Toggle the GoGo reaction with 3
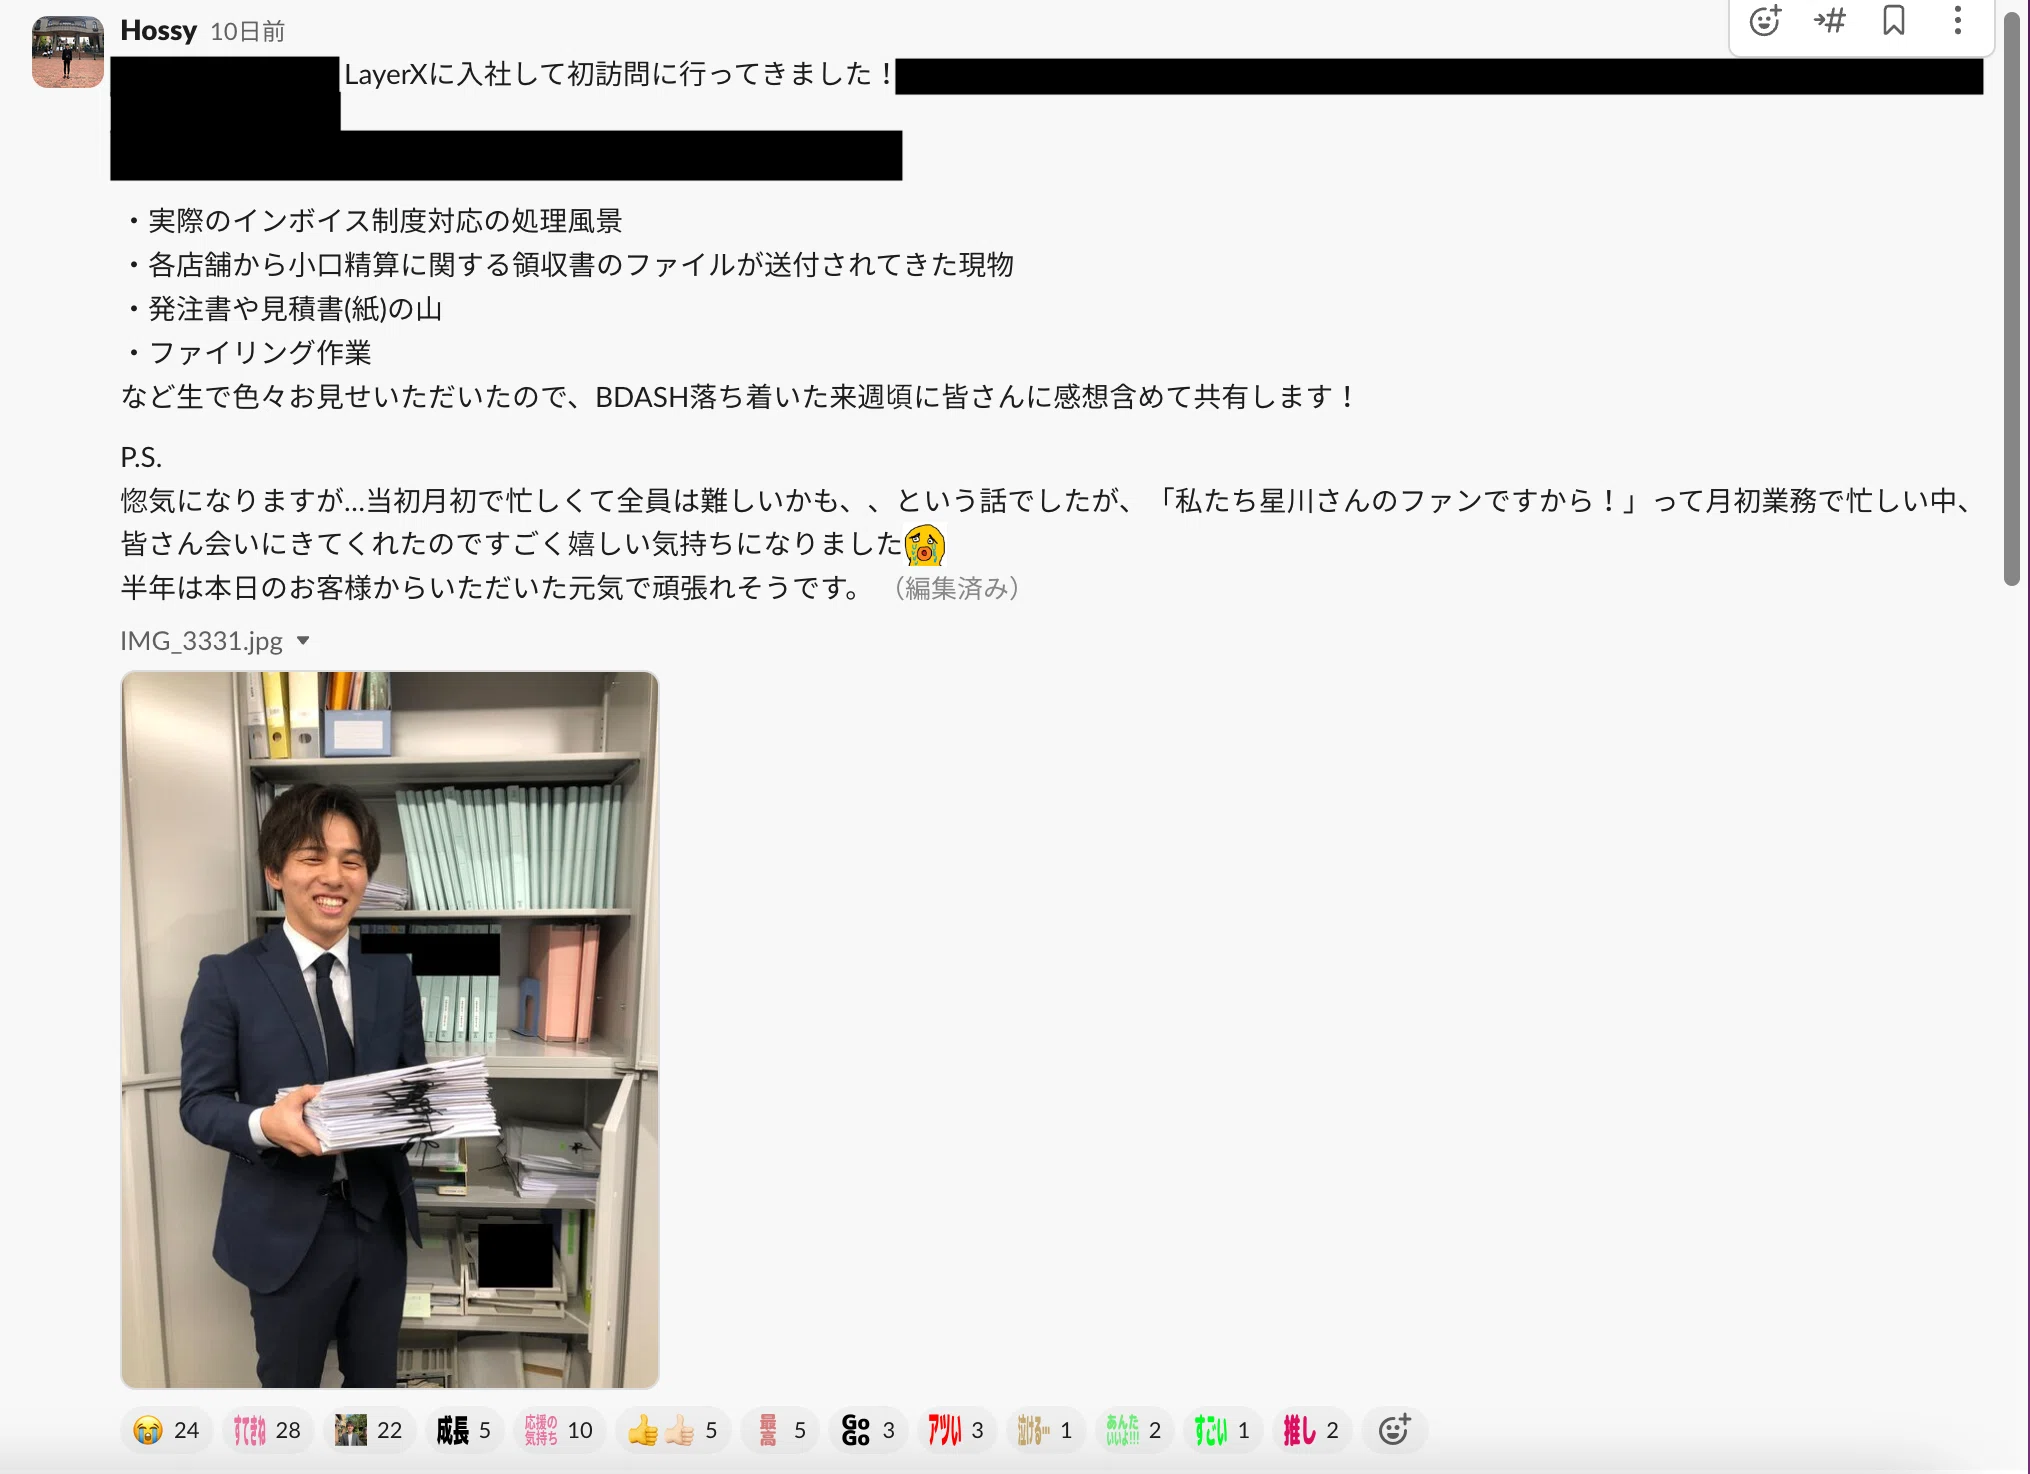2030x1474 pixels. point(868,1430)
